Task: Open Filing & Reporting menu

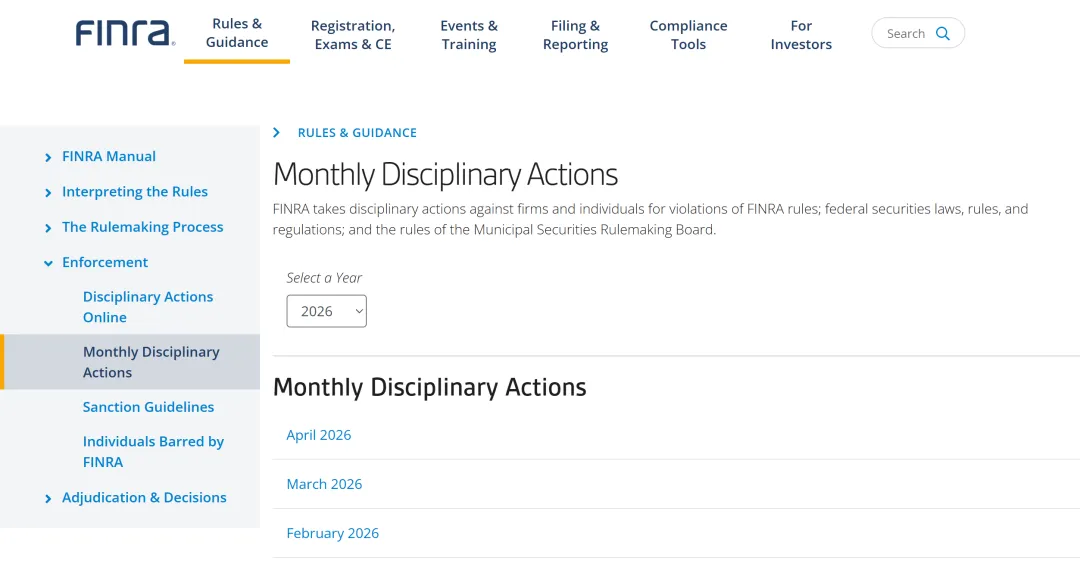Action: click(x=575, y=35)
